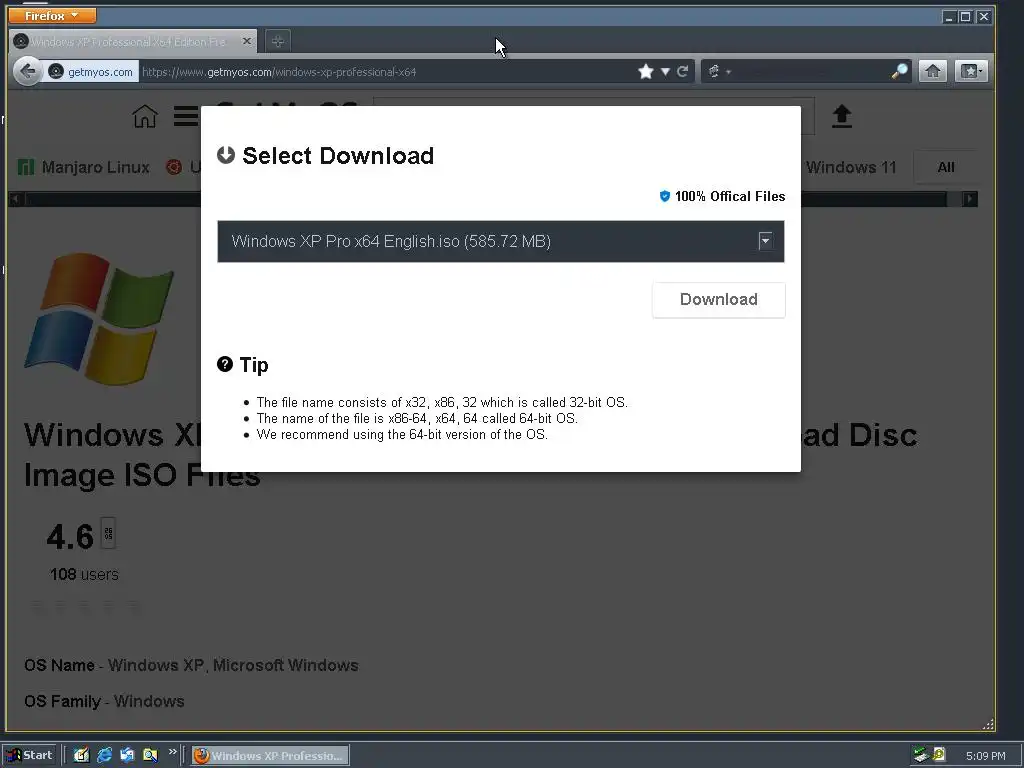
Task: Select the Windows XP Professional x64 Edition tab
Action: coord(133,41)
